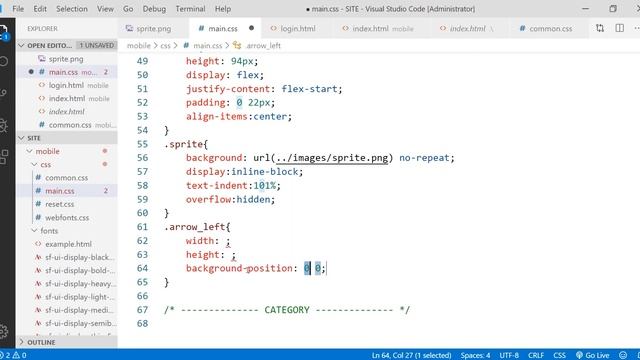Select login.html in Open Editors list

click(66, 85)
